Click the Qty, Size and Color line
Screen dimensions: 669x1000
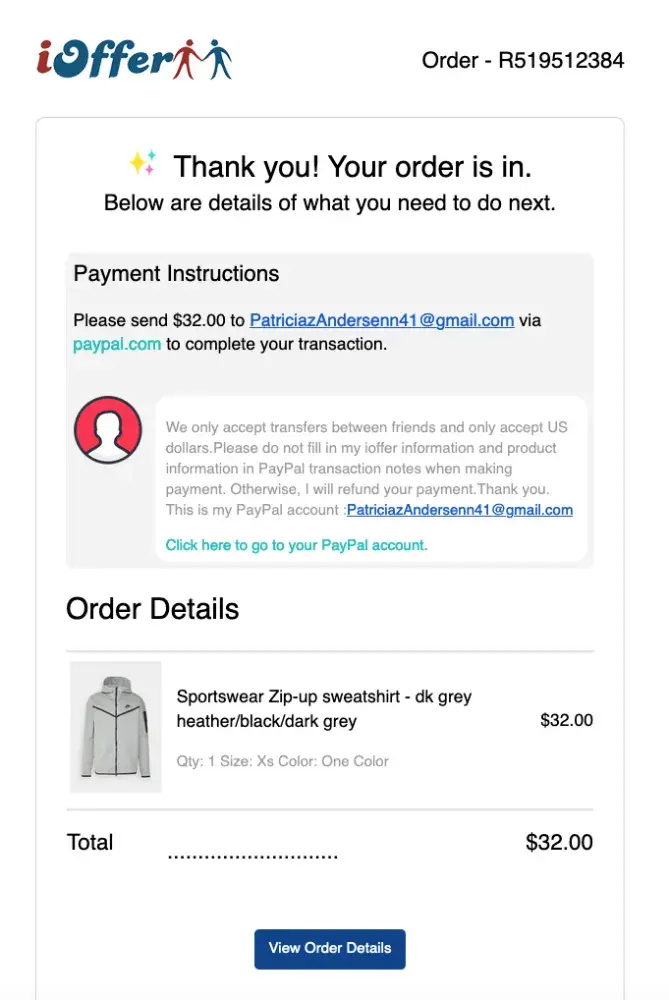(x=283, y=761)
